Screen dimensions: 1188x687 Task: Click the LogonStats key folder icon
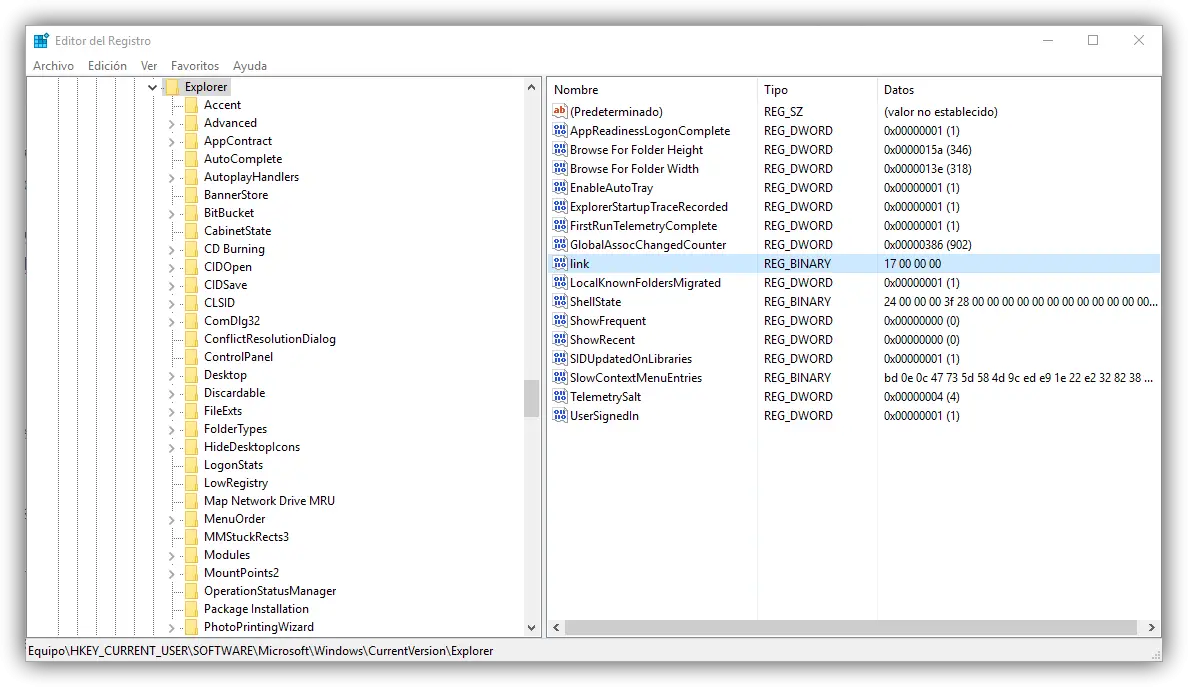click(191, 465)
